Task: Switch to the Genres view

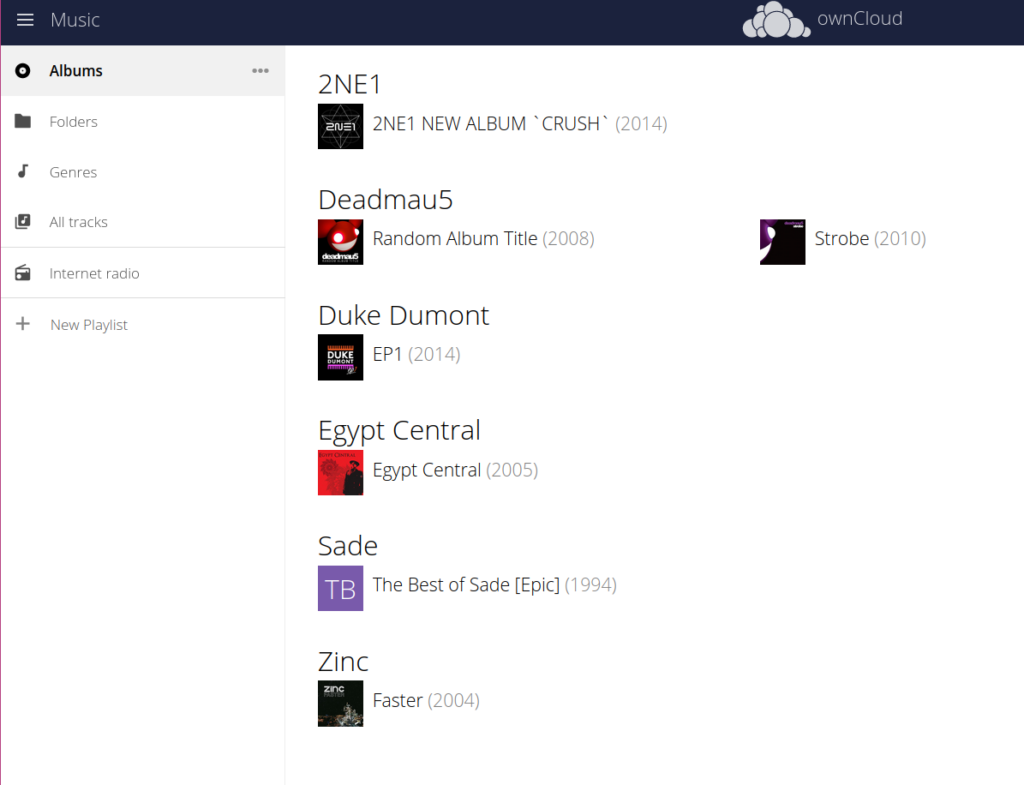Action: coord(143,172)
